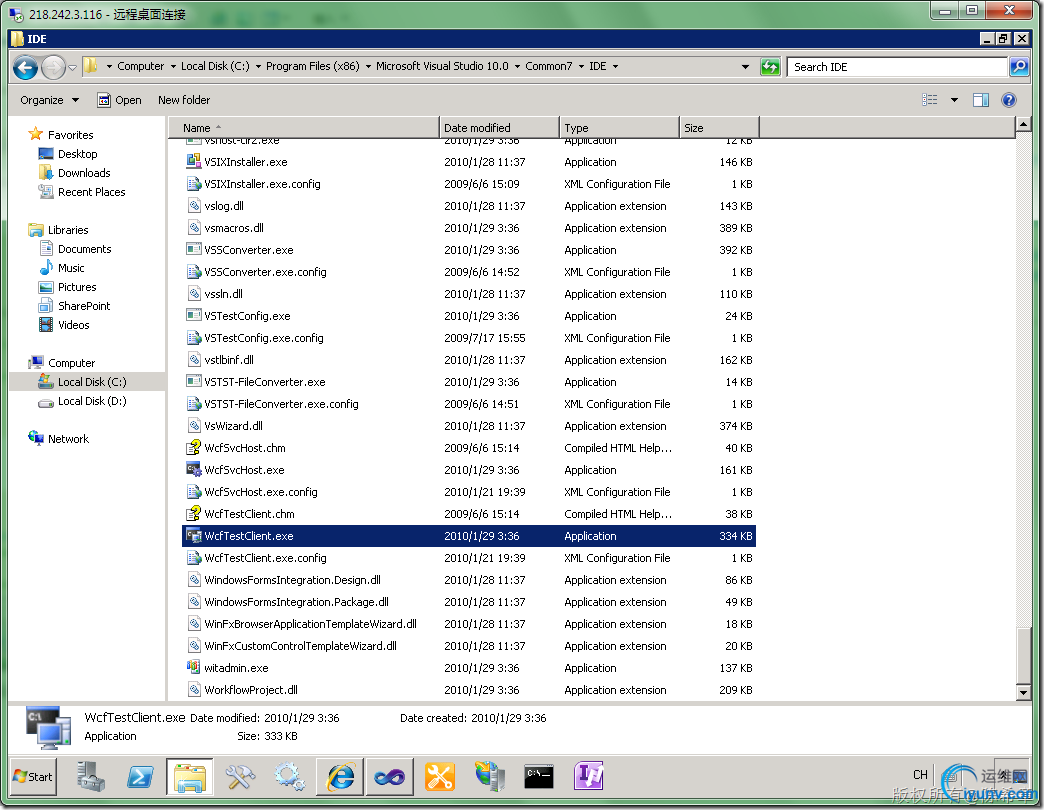Open the Documents library

(x=85, y=249)
